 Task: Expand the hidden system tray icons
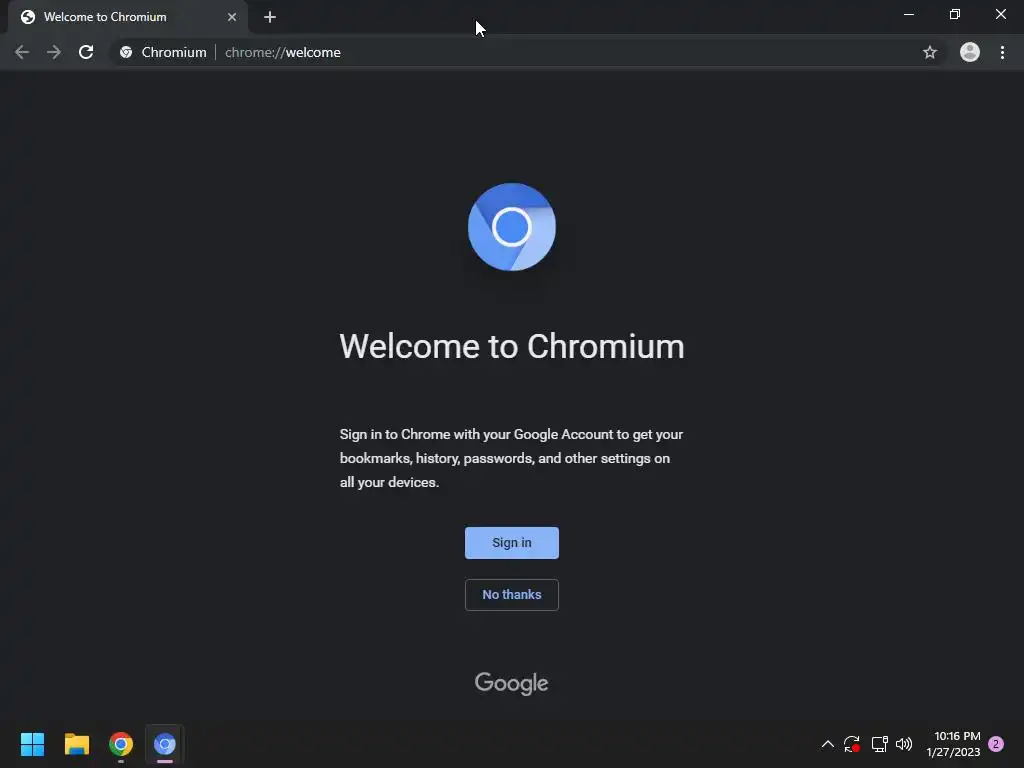pos(827,744)
